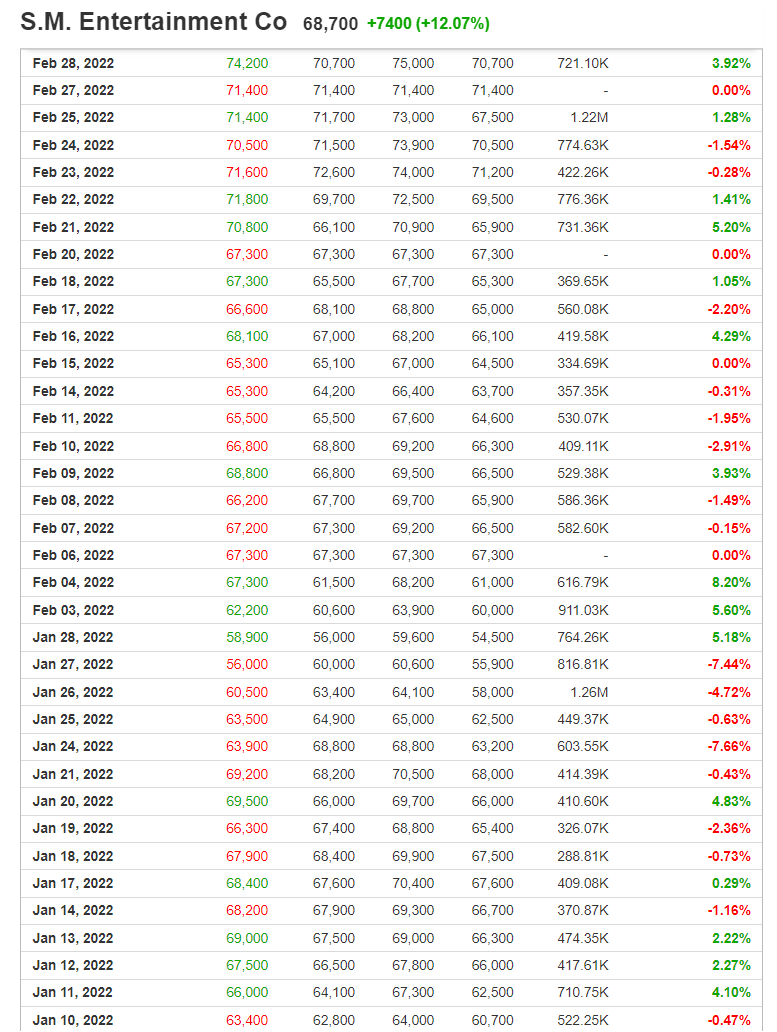Select the Feb 15, 2022 date cell
777x1032 pixels.
coord(73,363)
